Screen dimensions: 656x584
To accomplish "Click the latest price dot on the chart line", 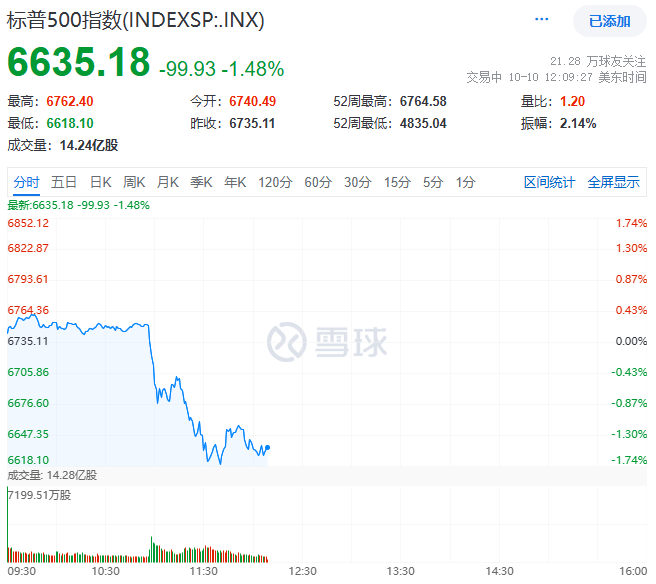I will (268, 447).
